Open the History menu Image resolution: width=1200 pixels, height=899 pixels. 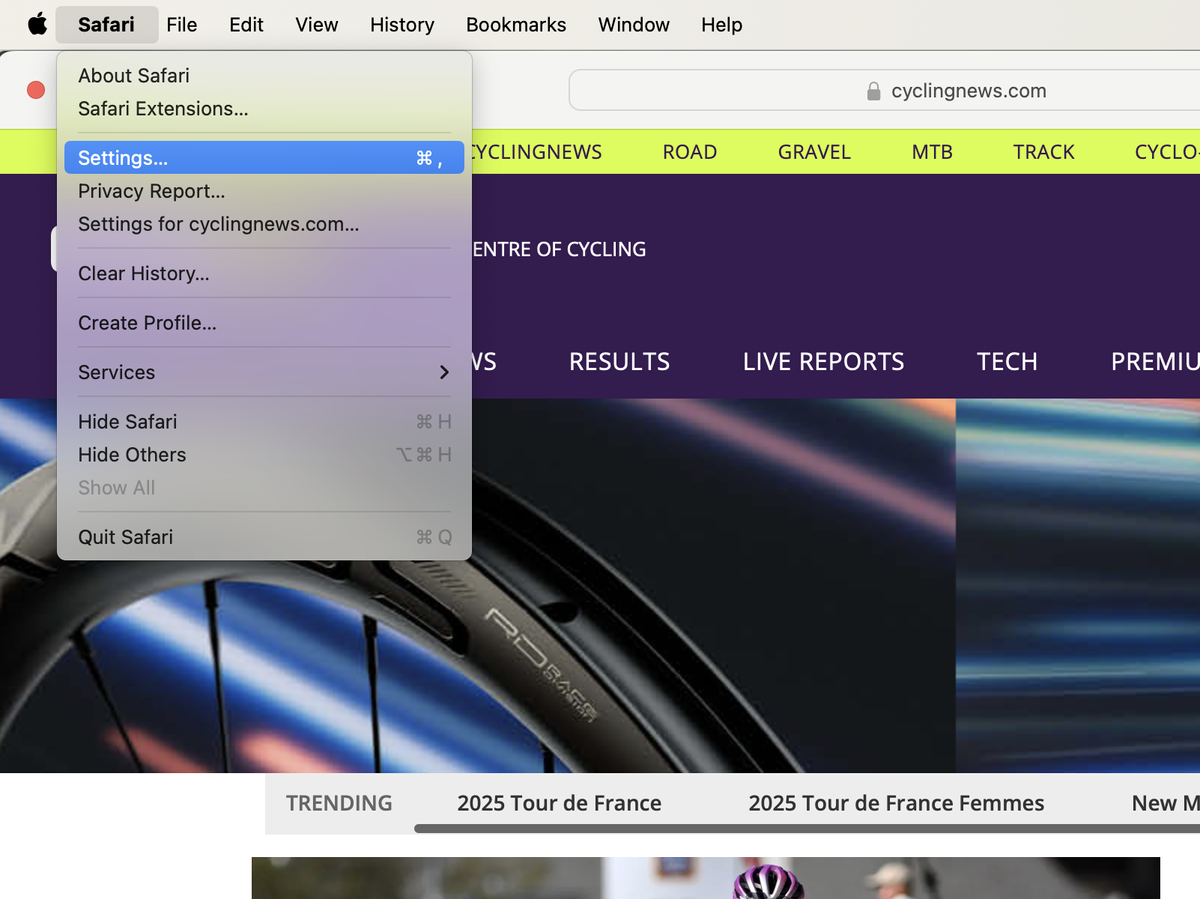pos(402,24)
